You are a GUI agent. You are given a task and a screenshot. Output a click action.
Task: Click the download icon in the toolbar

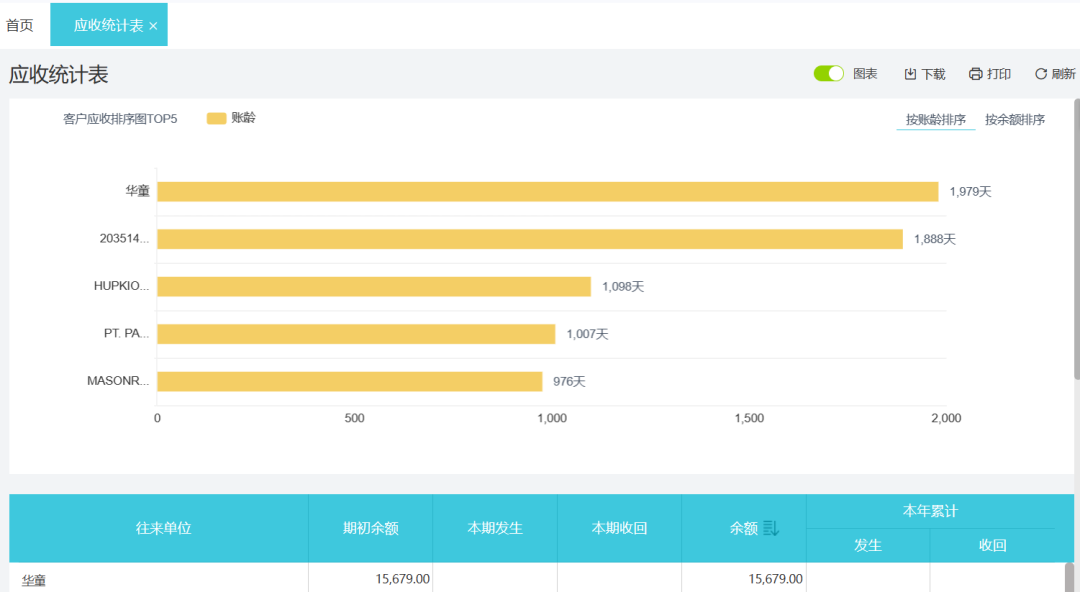(x=910, y=74)
